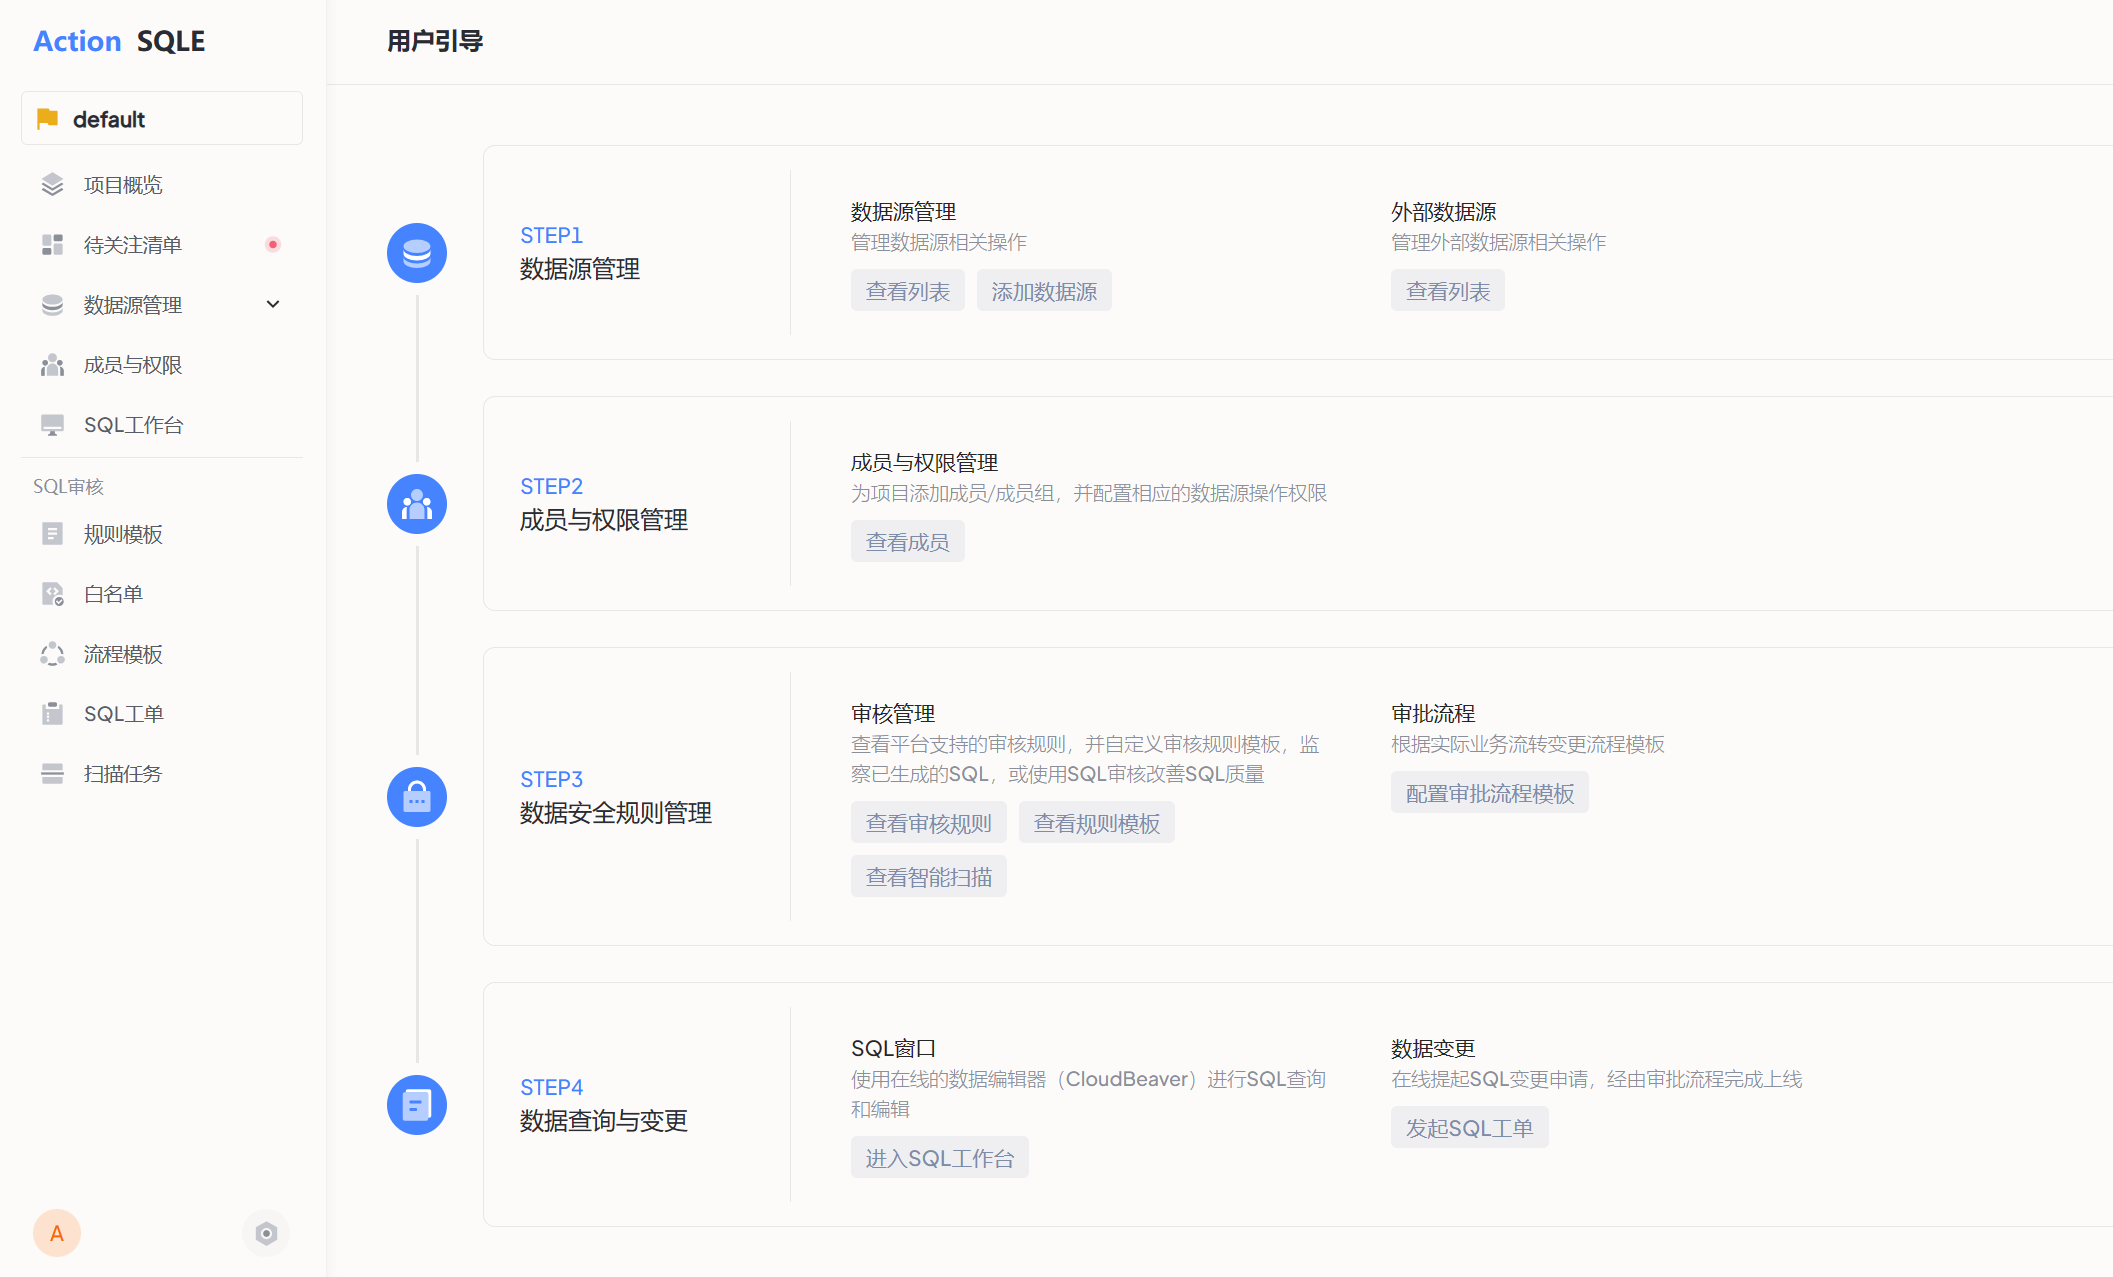Screen dimensions: 2113x1277
Task: Click the 白名单 whitelist icon in sidebar
Action: pos(52,594)
